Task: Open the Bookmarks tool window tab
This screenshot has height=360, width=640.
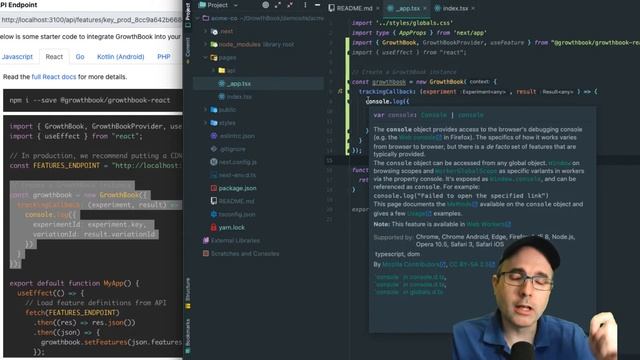Action: (188, 336)
